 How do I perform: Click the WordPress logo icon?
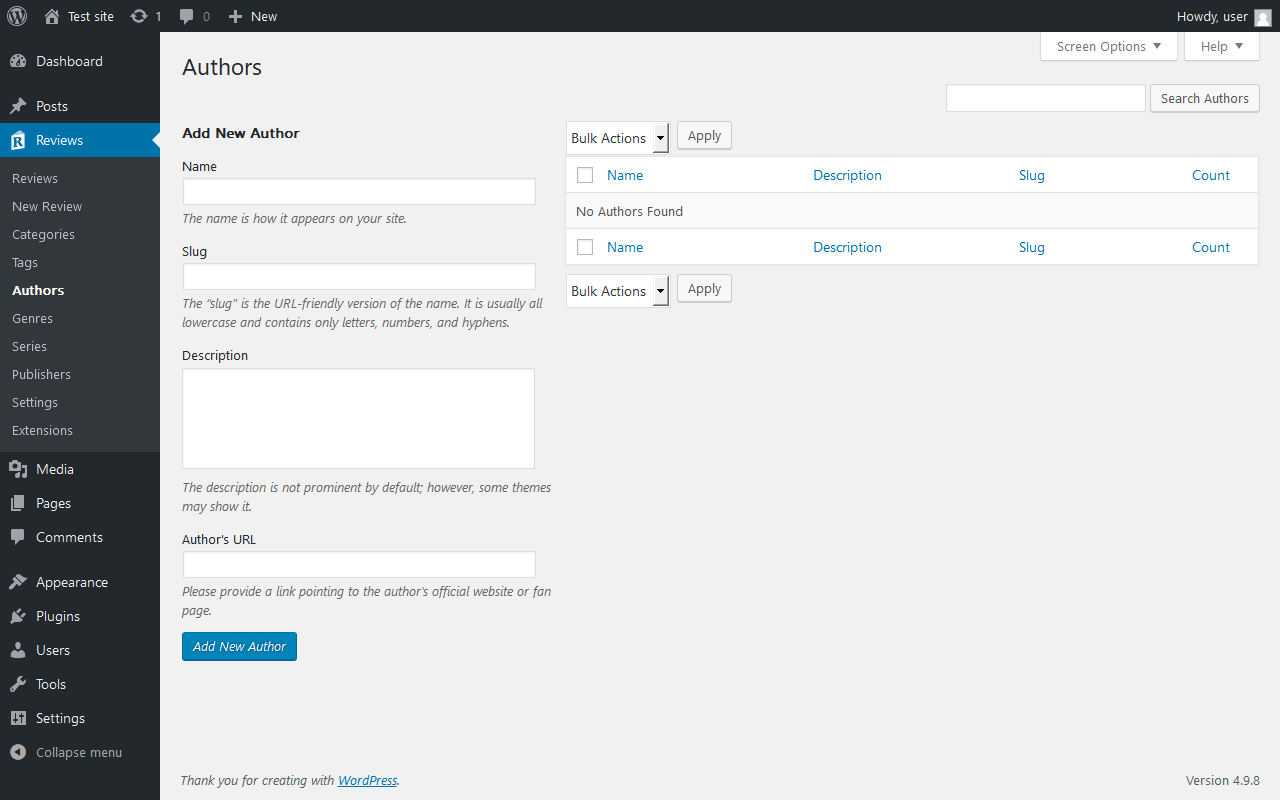click(x=17, y=16)
